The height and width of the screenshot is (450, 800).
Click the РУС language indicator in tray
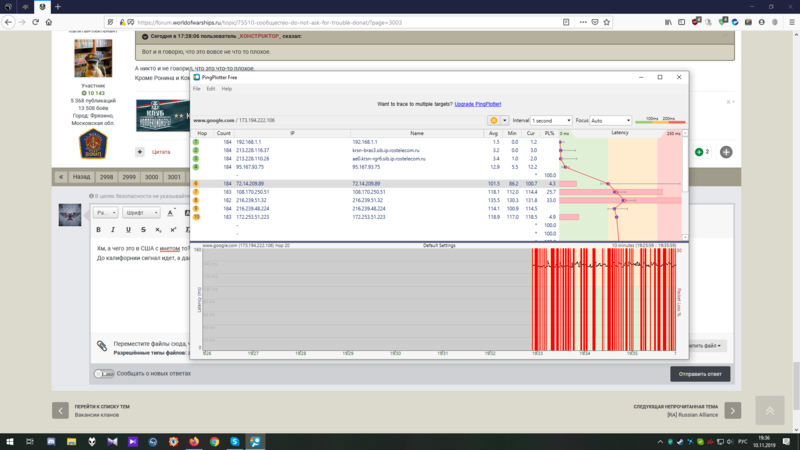[743, 441]
